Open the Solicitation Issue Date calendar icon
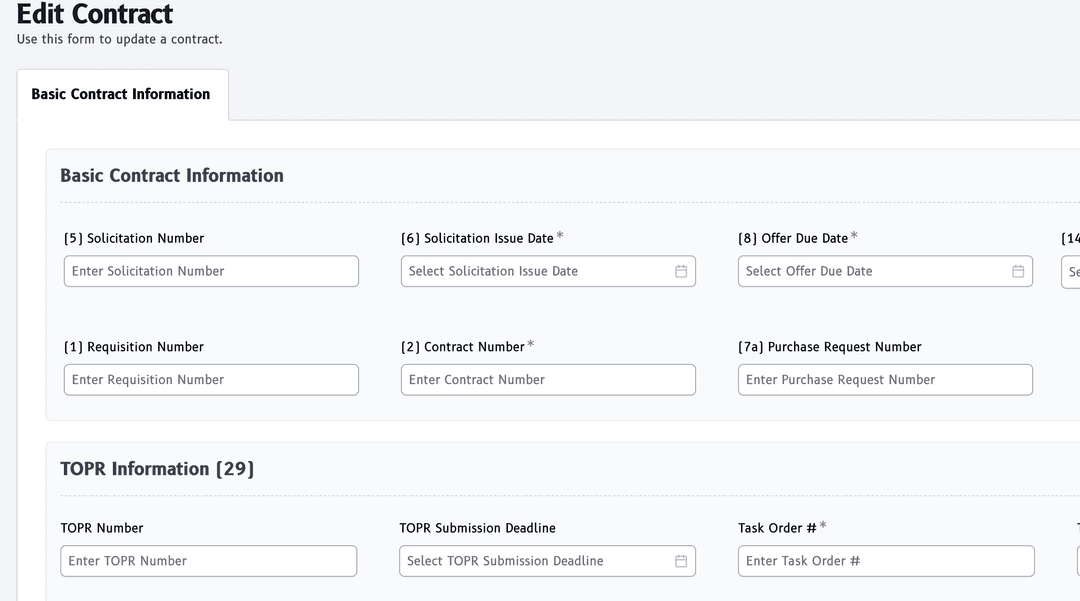 pyautogui.click(x=681, y=271)
